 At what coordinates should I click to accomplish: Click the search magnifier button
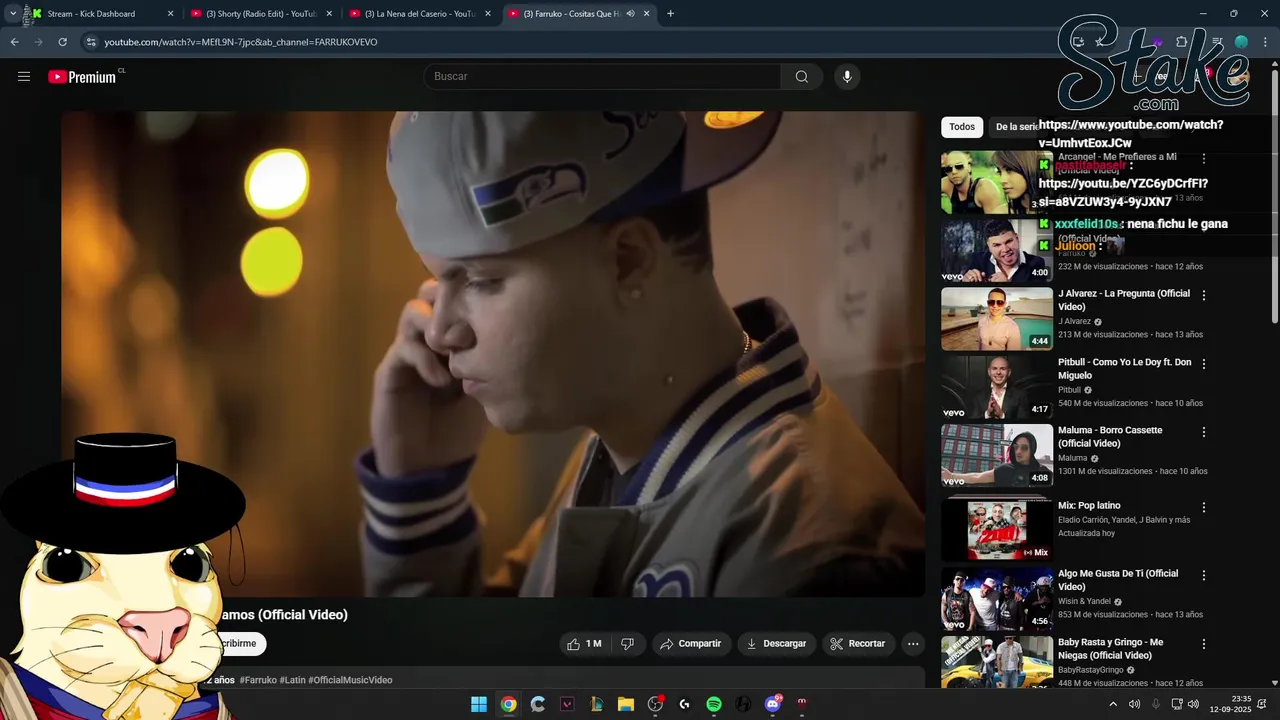coord(802,77)
